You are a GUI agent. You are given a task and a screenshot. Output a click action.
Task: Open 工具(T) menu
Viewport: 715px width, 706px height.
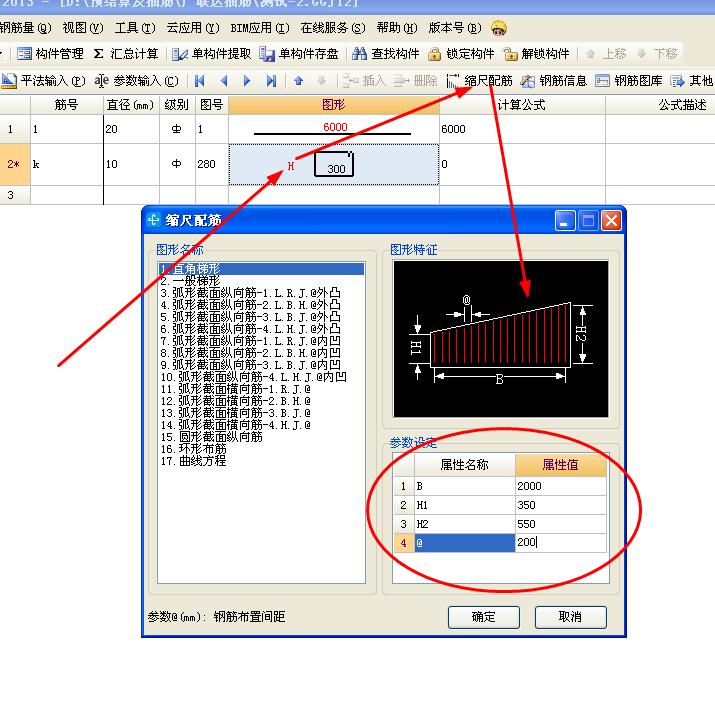[x=135, y=28]
